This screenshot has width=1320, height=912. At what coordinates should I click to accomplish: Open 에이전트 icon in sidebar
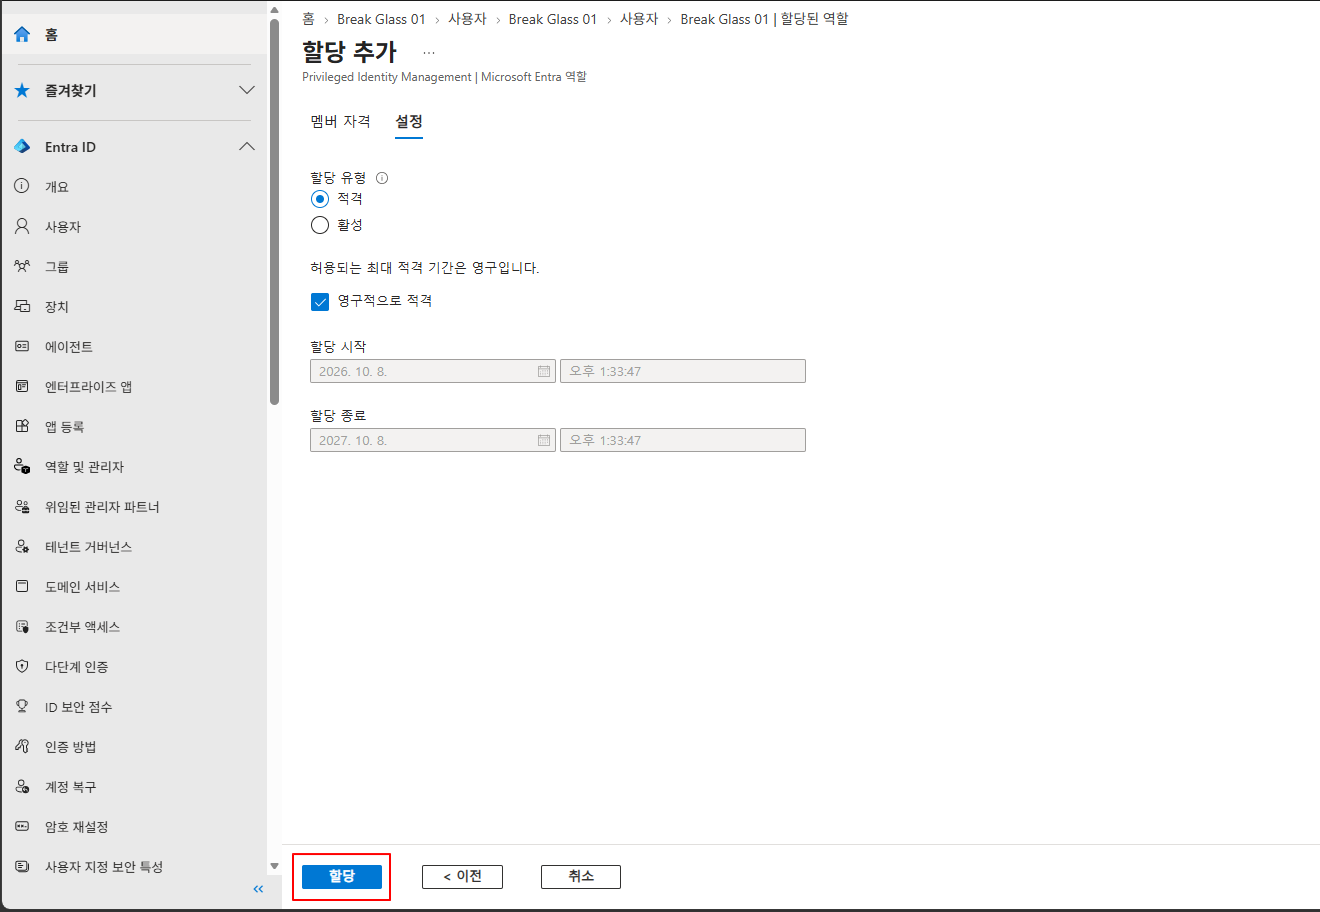tap(22, 346)
